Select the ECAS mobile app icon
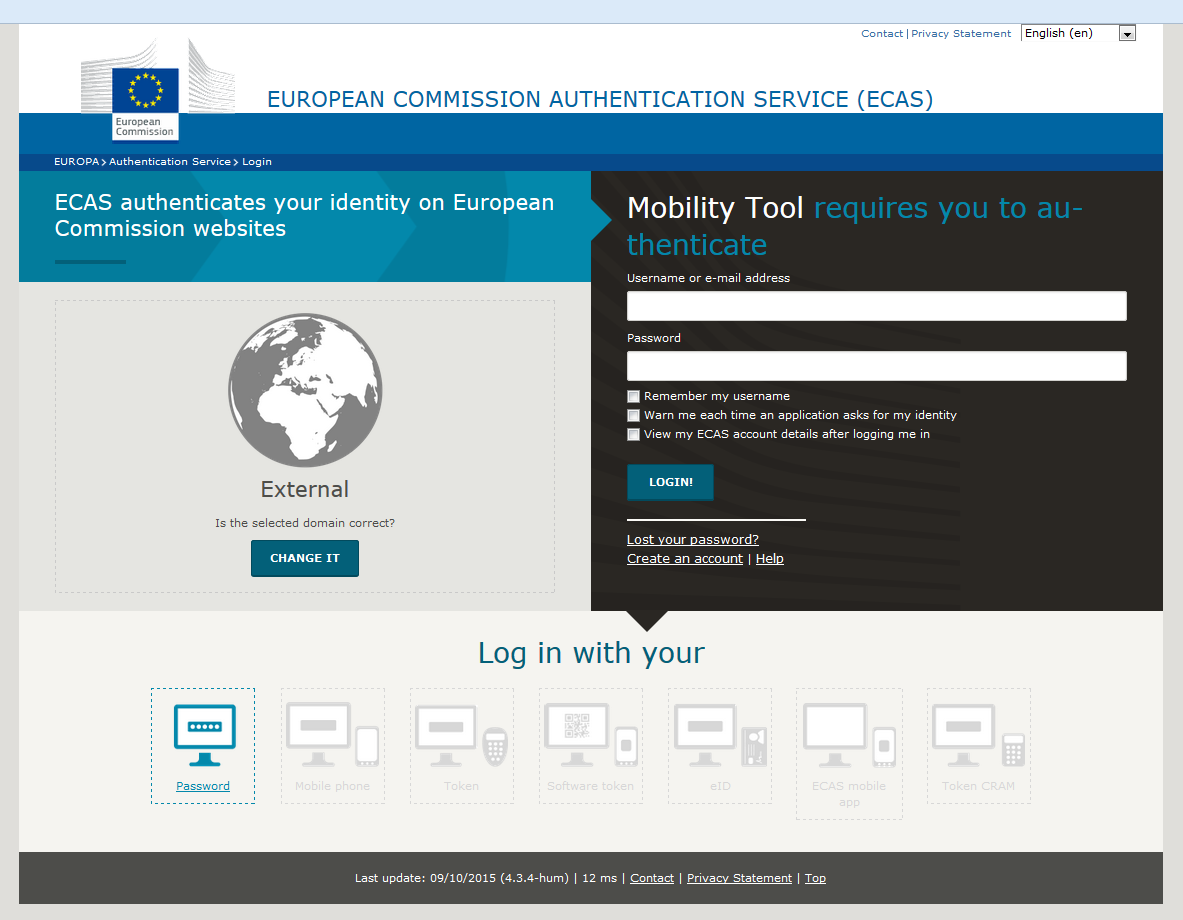Viewport: 1183px width, 920px height. point(850,735)
